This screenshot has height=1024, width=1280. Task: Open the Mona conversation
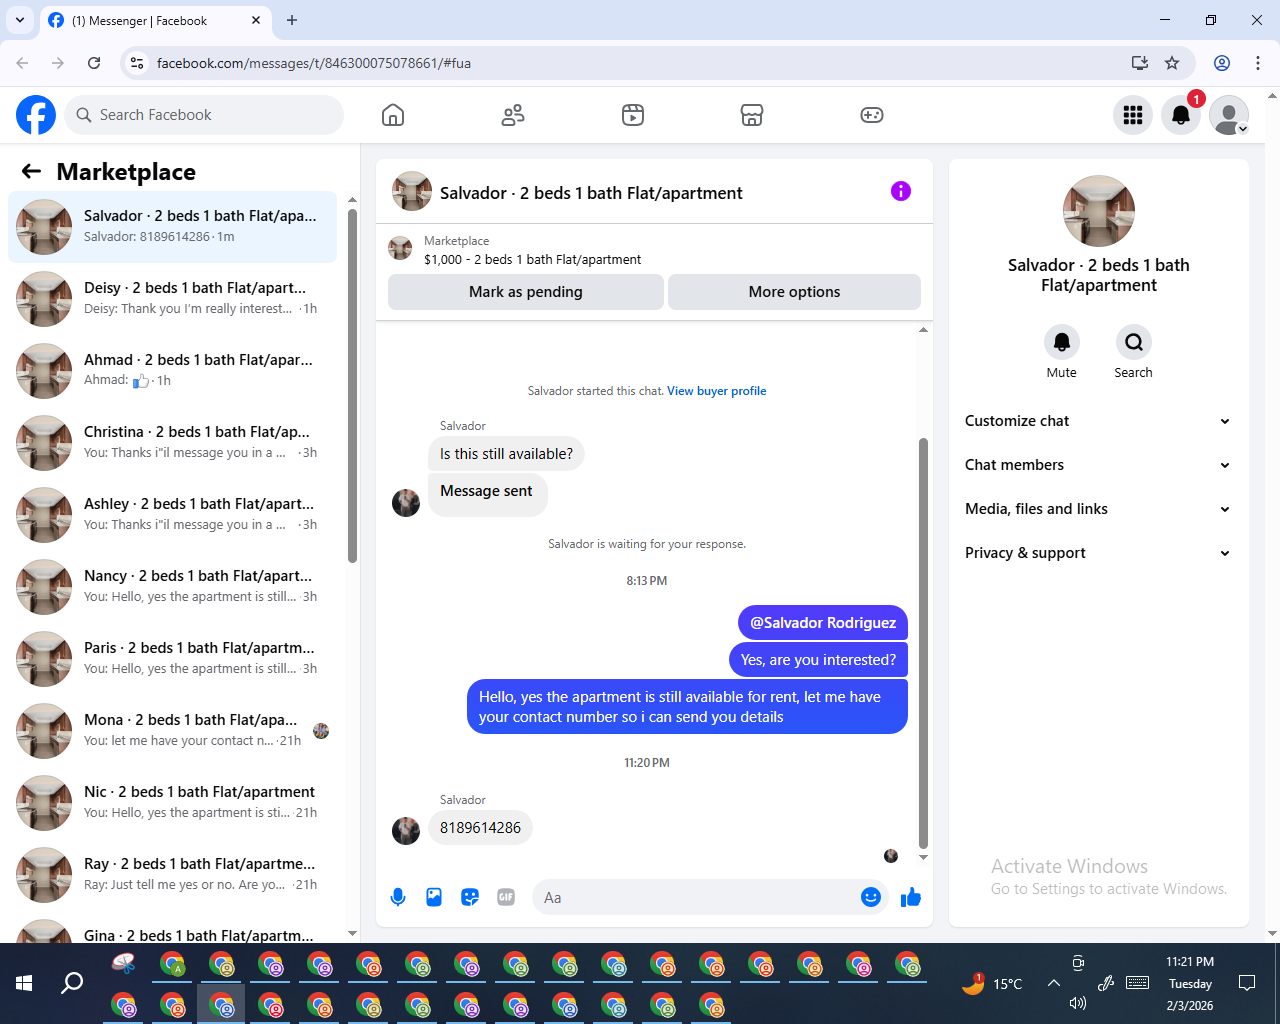(172, 731)
